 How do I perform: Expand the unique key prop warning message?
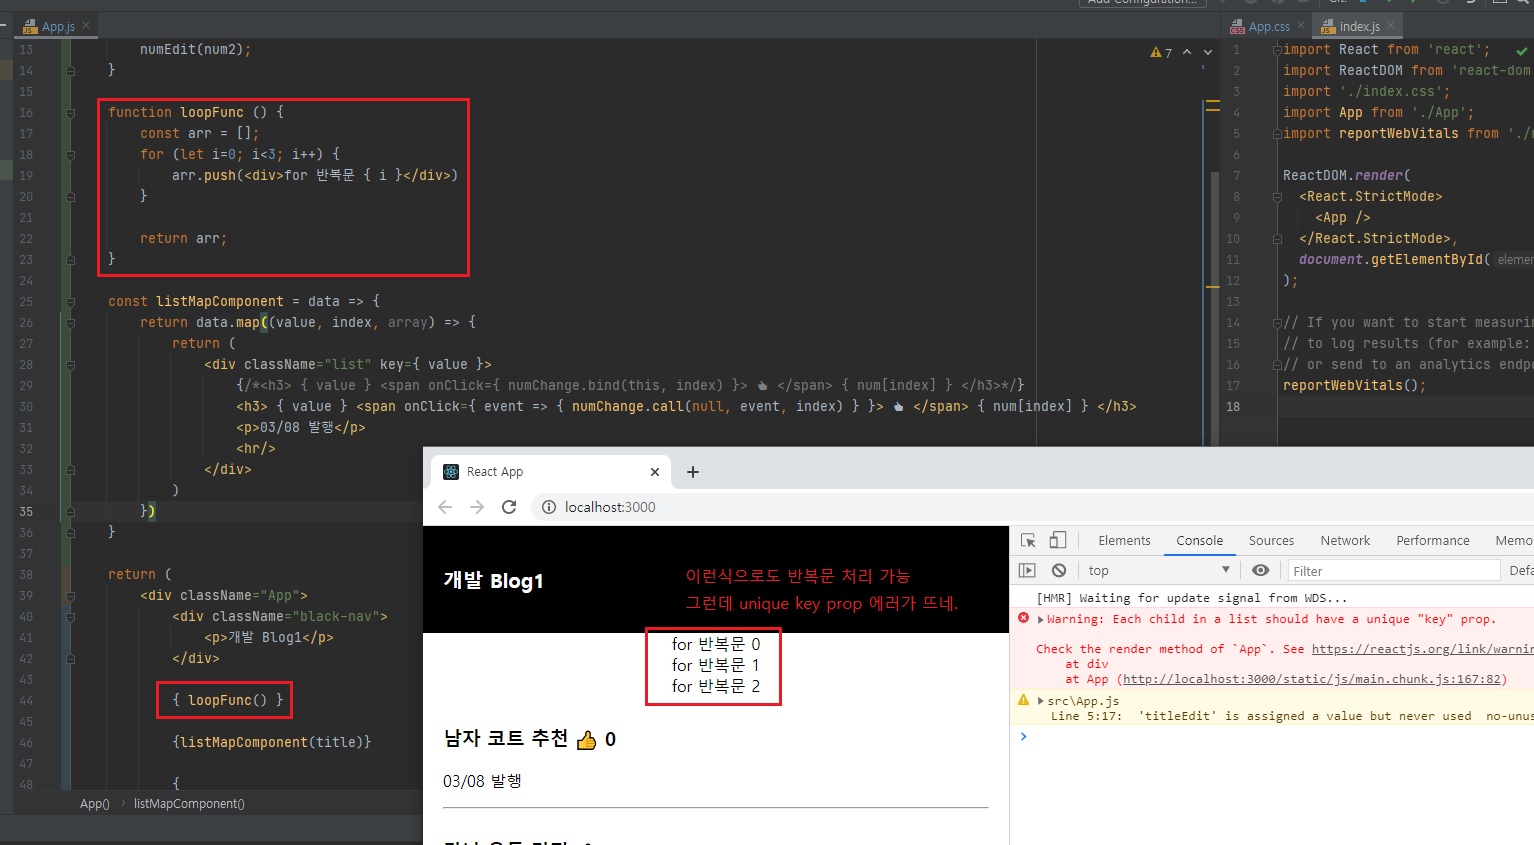click(x=1041, y=620)
